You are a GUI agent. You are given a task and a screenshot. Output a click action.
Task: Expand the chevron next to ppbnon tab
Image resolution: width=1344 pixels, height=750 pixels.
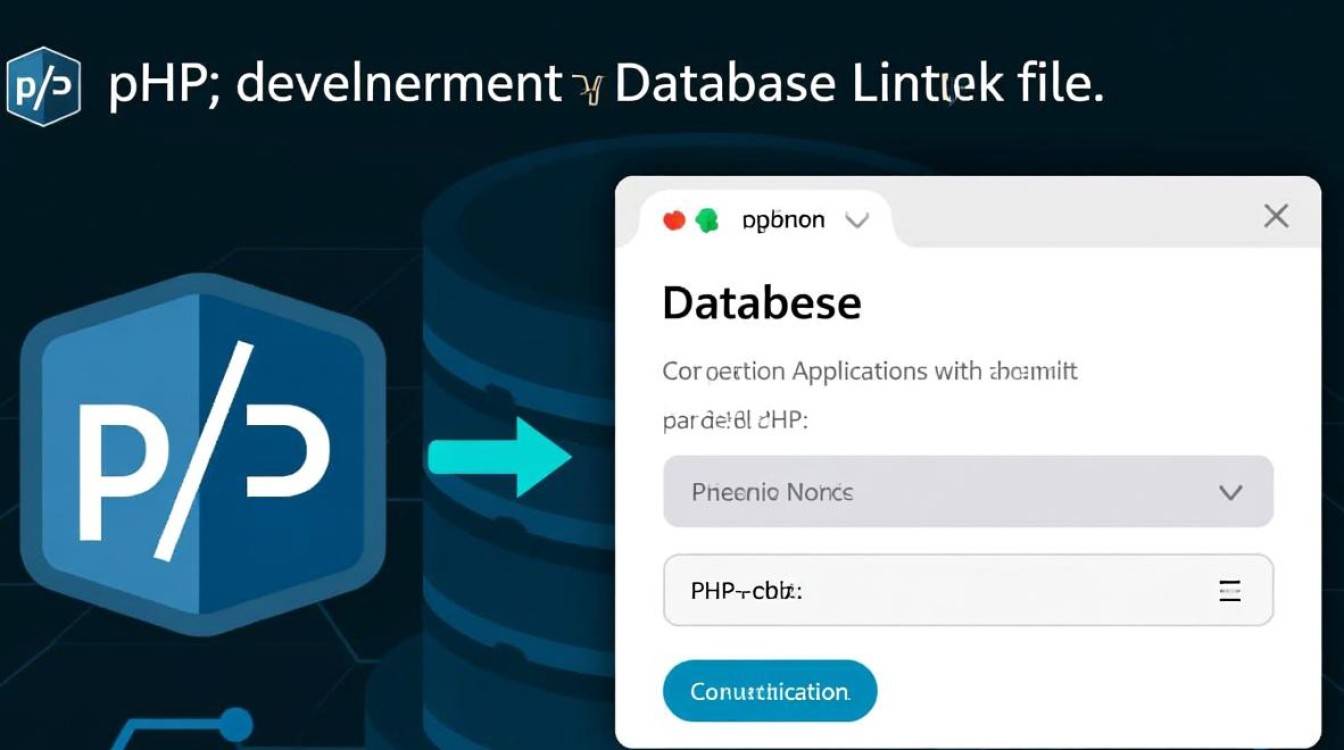tap(857, 221)
